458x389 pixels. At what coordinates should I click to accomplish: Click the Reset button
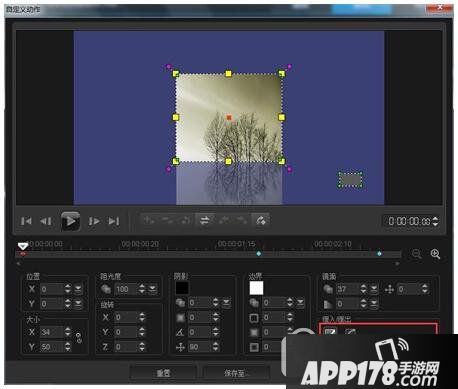[163, 373]
